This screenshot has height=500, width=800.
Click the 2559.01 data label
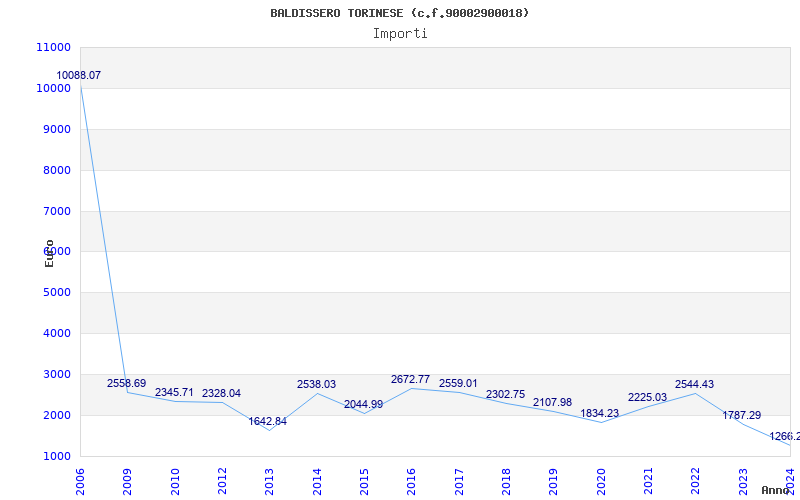(x=459, y=383)
